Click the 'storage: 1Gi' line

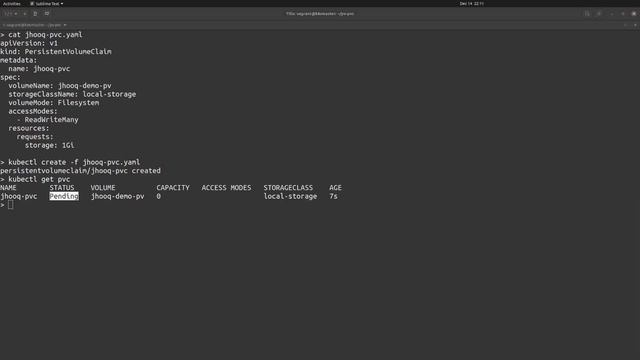pyautogui.click(x=49, y=145)
